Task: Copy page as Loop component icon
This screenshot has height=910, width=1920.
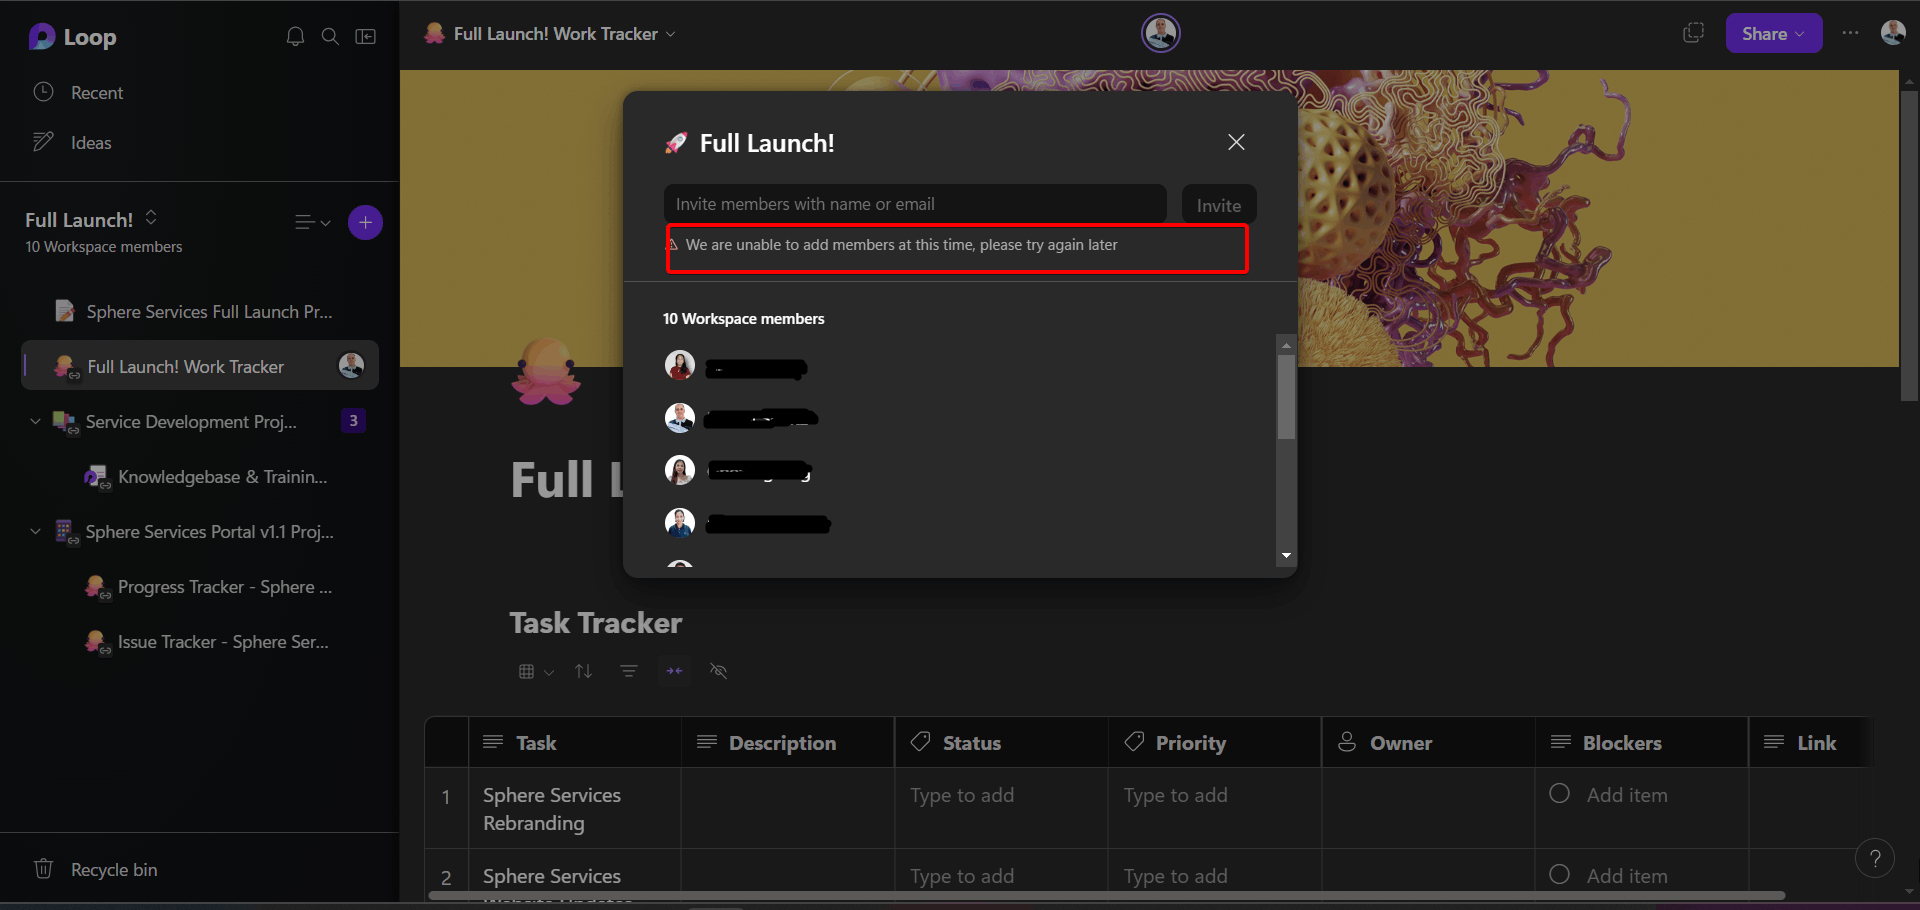Action: (x=1693, y=33)
